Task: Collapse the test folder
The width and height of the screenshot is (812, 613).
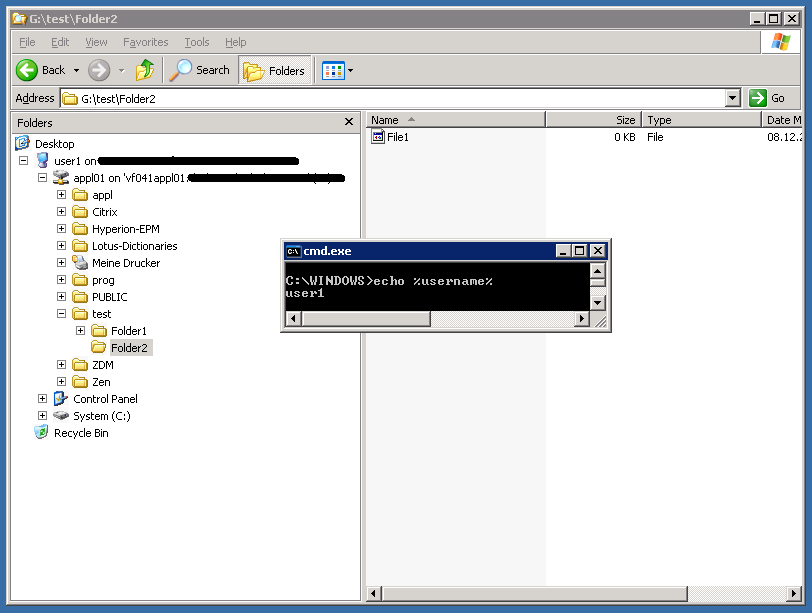Action: click(62, 314)
